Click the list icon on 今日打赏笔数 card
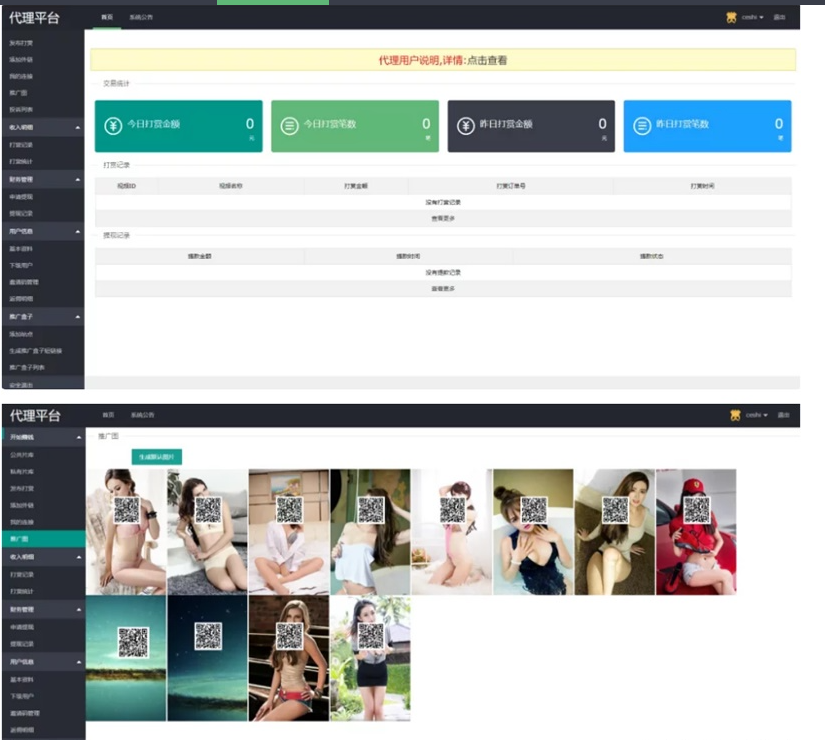The image size is (825, 740). point(289,125)
